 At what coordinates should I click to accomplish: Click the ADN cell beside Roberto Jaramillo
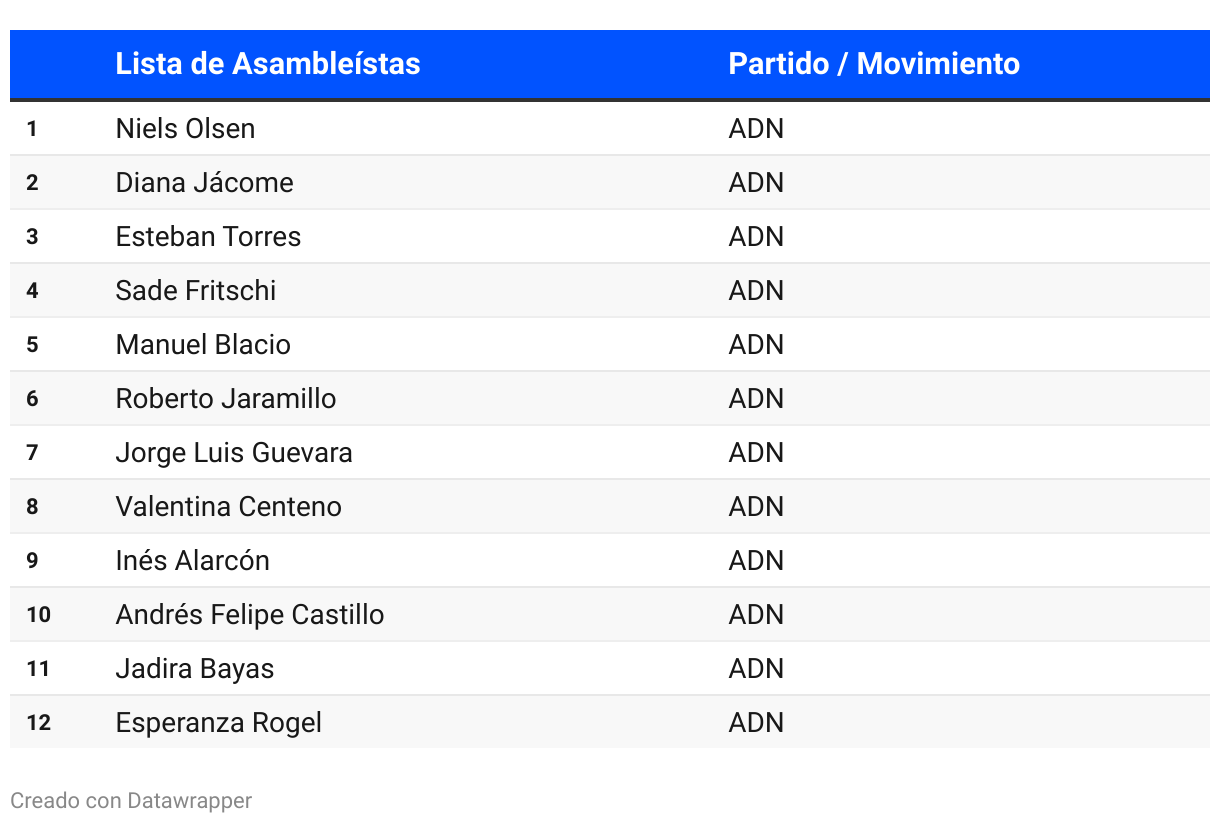click(x=756, y=399)
